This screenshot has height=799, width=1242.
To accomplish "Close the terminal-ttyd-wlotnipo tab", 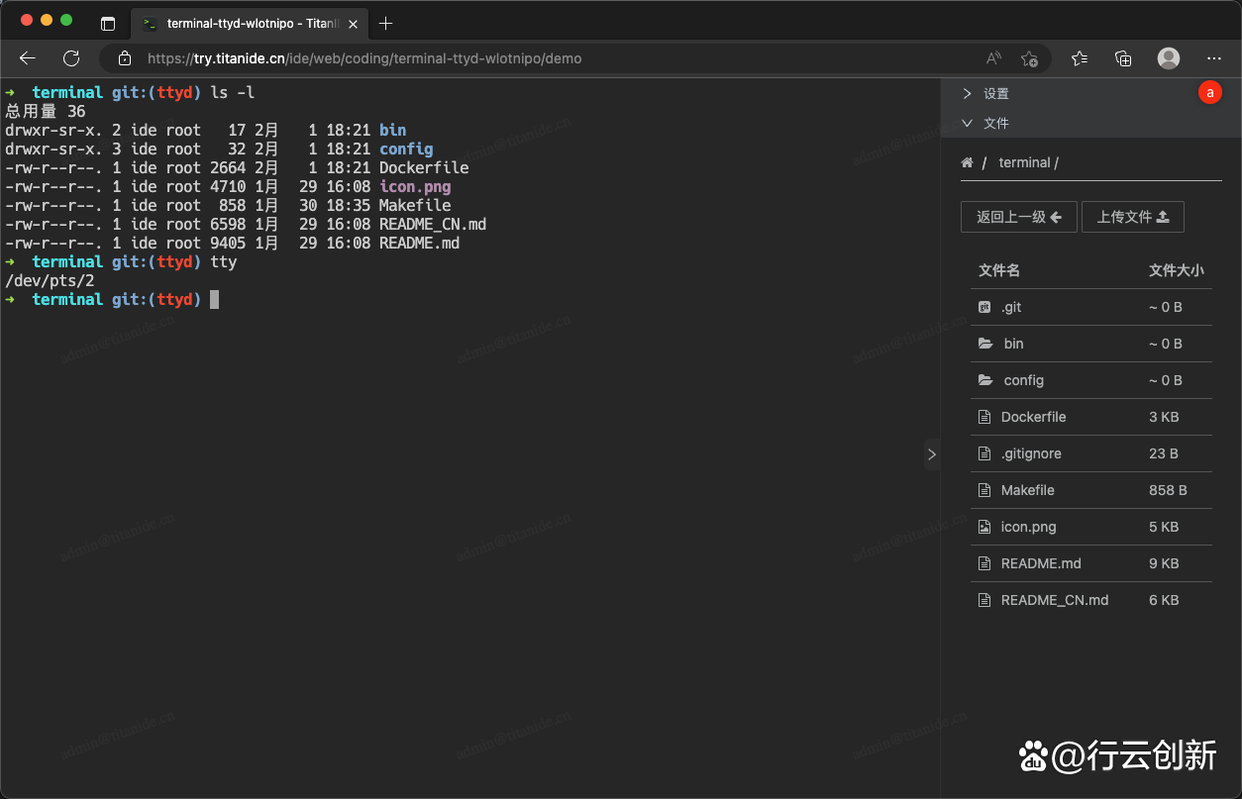I will 353,23.
